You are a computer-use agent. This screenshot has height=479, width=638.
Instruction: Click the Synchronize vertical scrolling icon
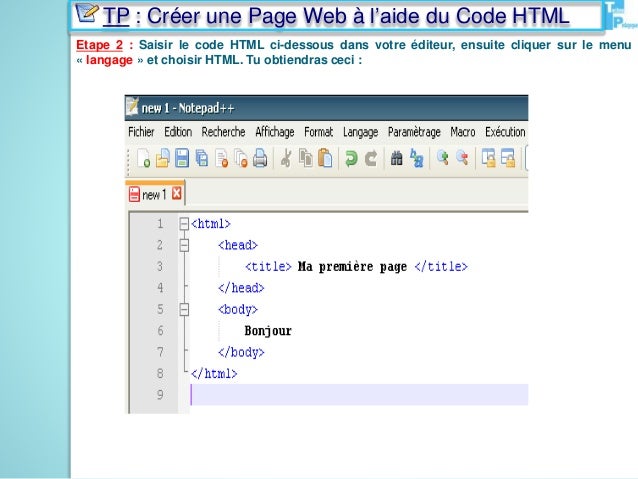click(488, 158)
